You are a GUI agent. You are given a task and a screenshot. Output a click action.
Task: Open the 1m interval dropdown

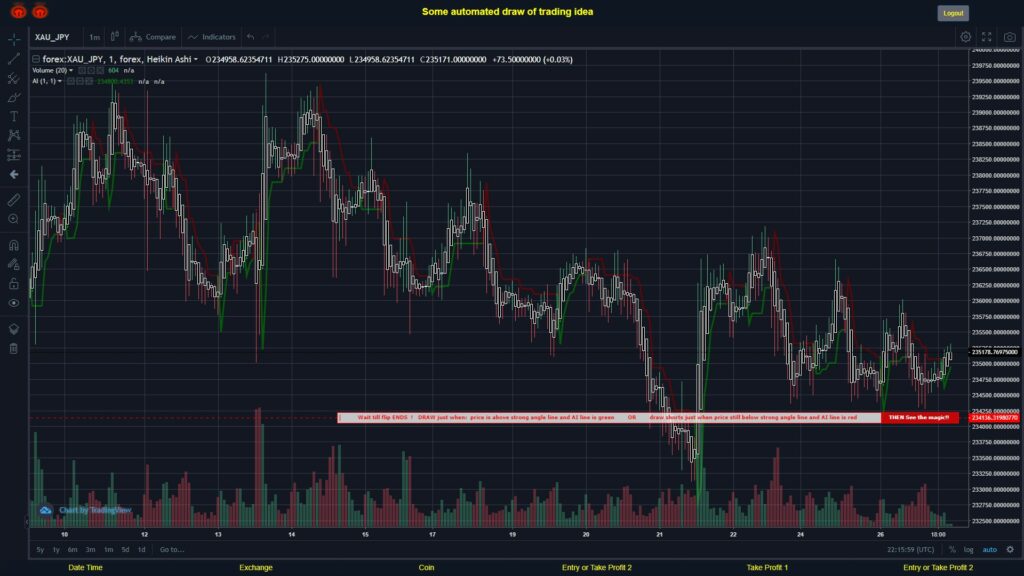95,37
